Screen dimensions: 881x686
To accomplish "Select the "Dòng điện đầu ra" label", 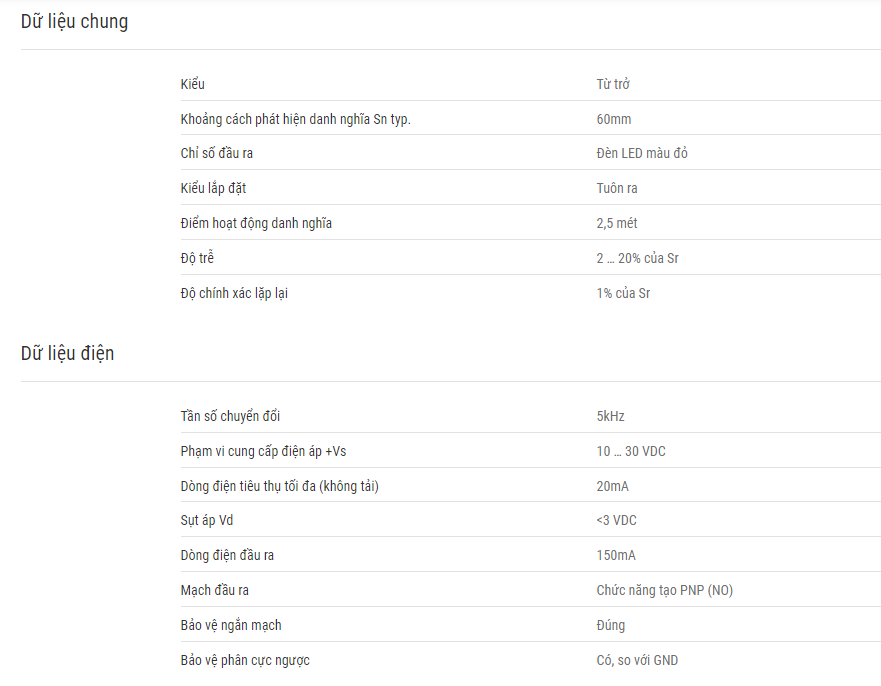I will click(227, 555).
